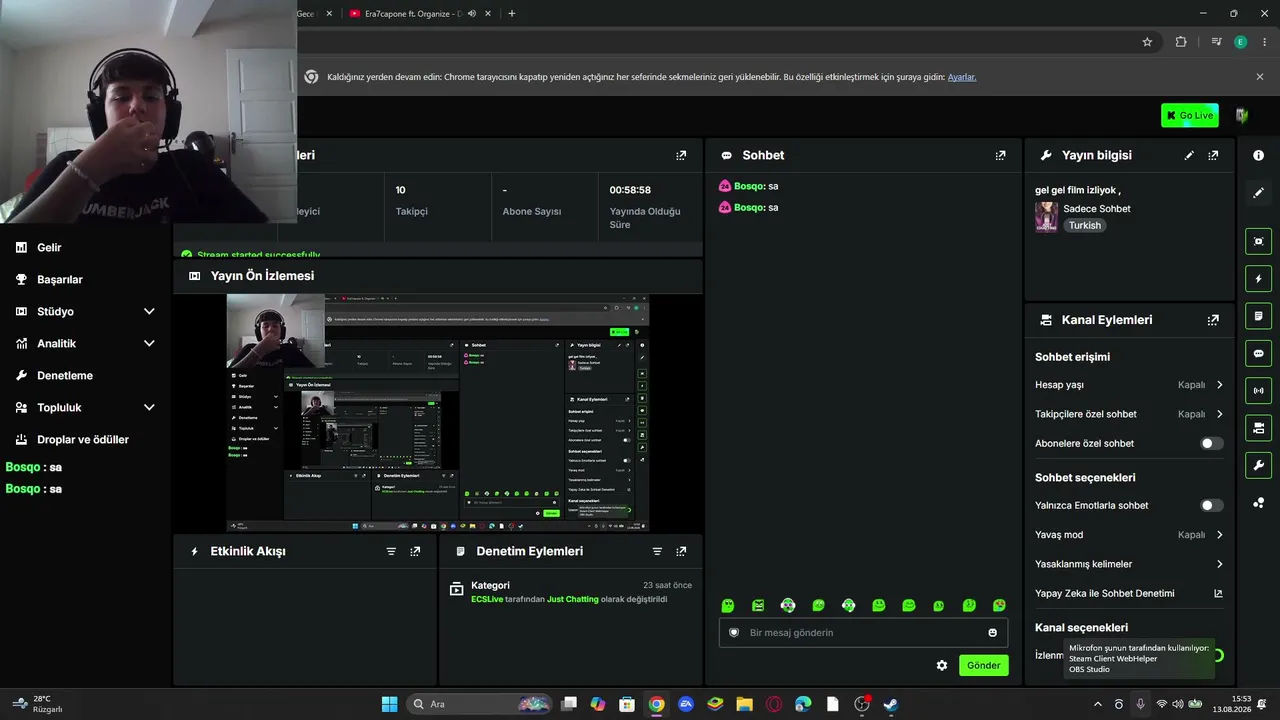
Task: Click the Bir mesaj gönderin chat field
Action: [x=863, y=632]
